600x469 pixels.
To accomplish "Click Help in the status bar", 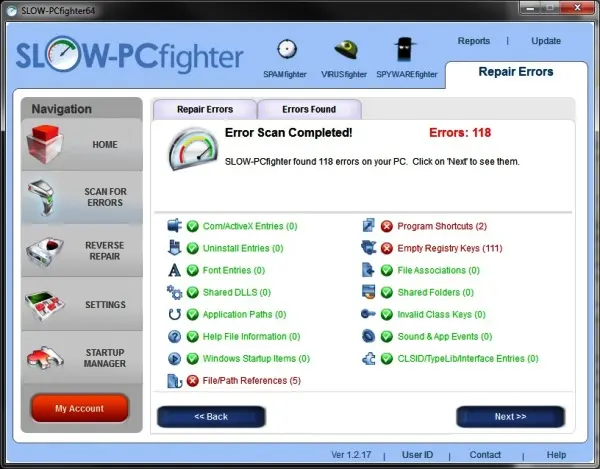I will click(x=556, y=455).
